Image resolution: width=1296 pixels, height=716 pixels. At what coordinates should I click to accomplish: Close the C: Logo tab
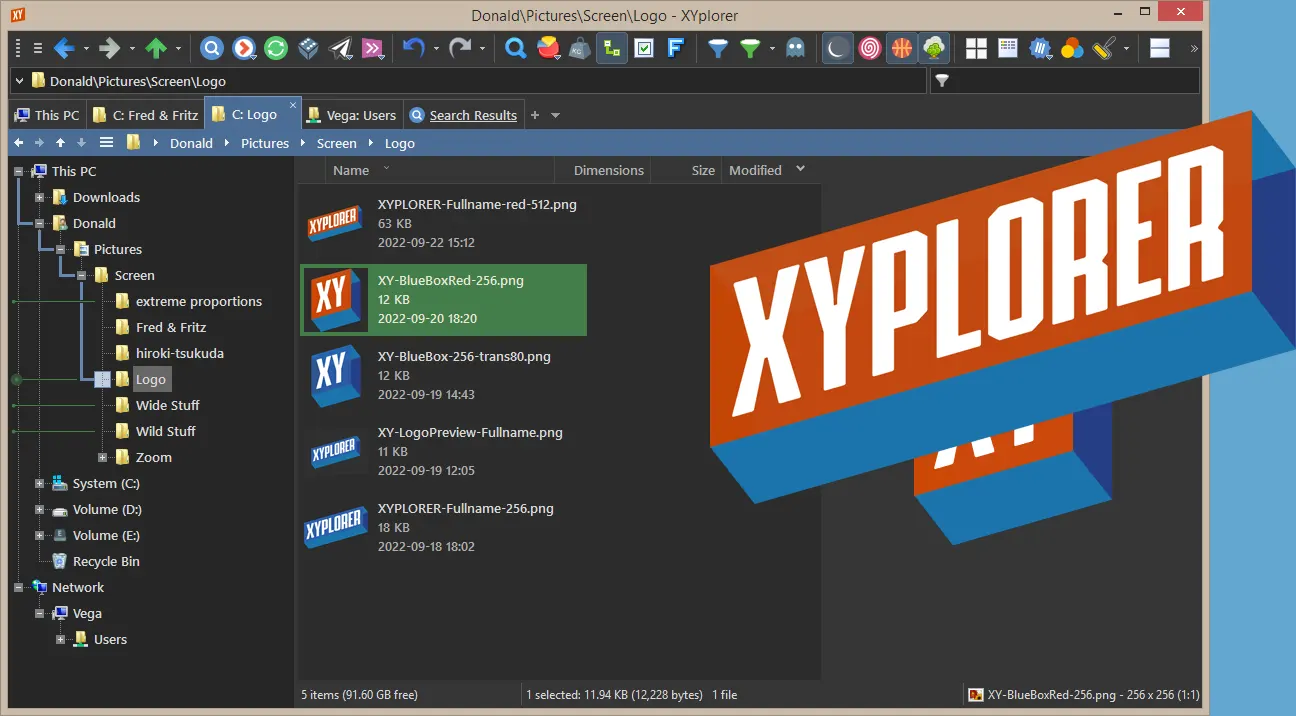(293, 104)
